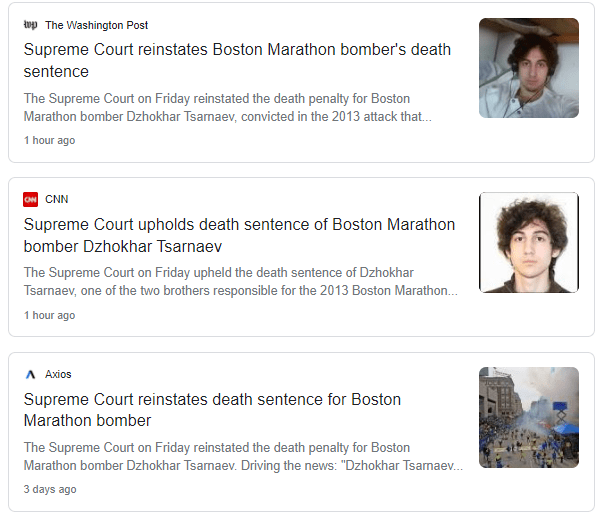
Task: Click '1 hour ago' in the Washington Post card
Action: click(49, 141)
